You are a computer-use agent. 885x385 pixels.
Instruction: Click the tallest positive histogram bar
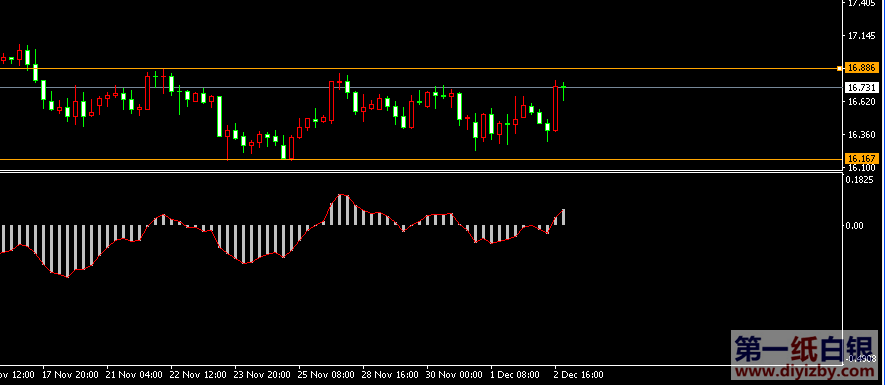(x=340, y=210)
